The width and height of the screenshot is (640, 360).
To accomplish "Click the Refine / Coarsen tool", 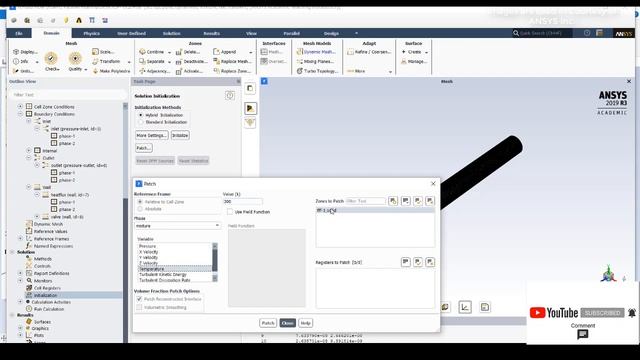I will 369,52.
